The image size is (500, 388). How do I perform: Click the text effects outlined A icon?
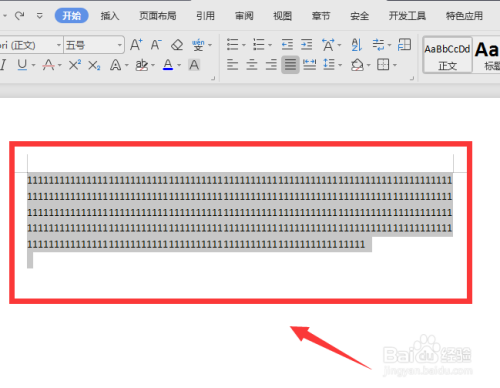[115, 65]
